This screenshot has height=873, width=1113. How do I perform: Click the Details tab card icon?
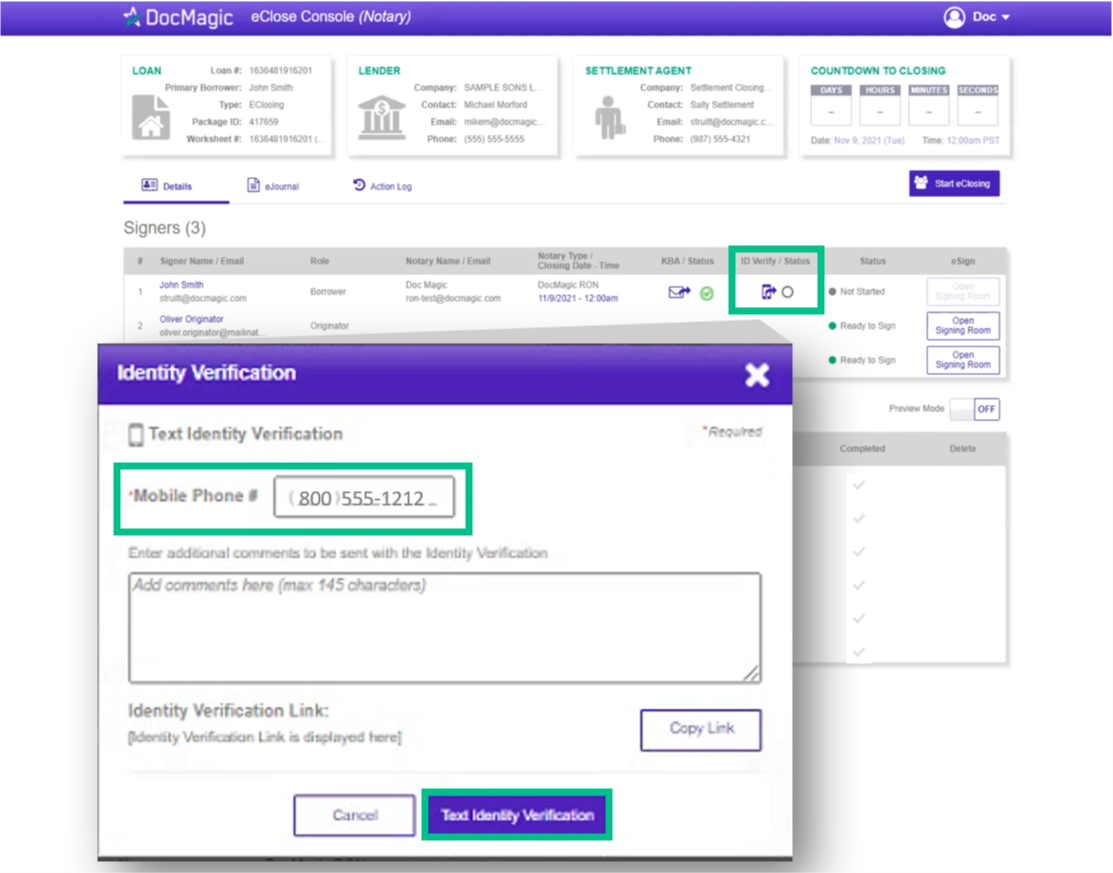(x=149, y=185)
